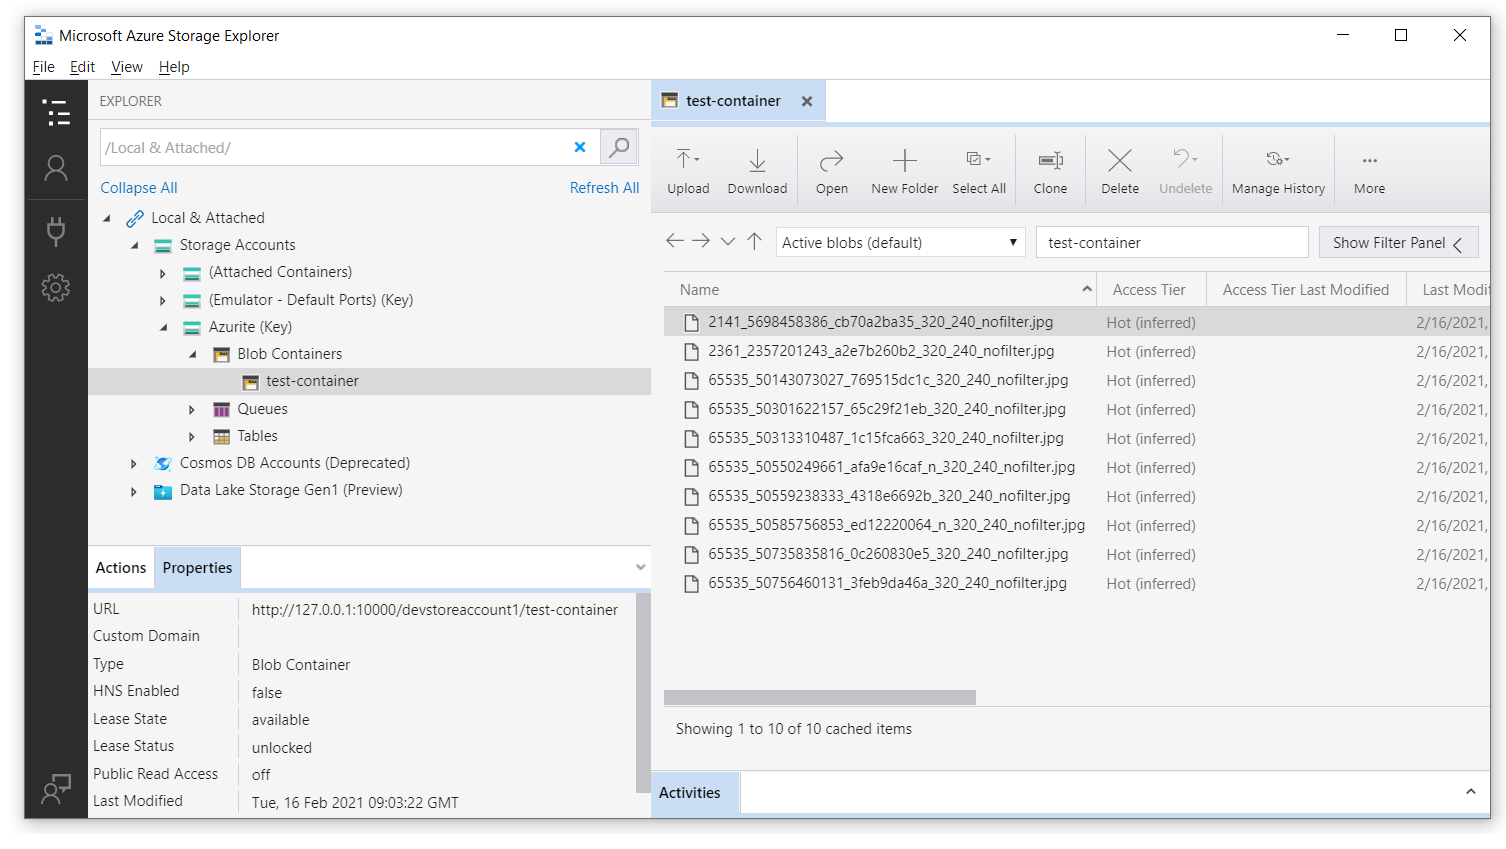Open the Active blobs (default) dropdown
Viewport: 1506px width, 849px height.
coord(900,242)
